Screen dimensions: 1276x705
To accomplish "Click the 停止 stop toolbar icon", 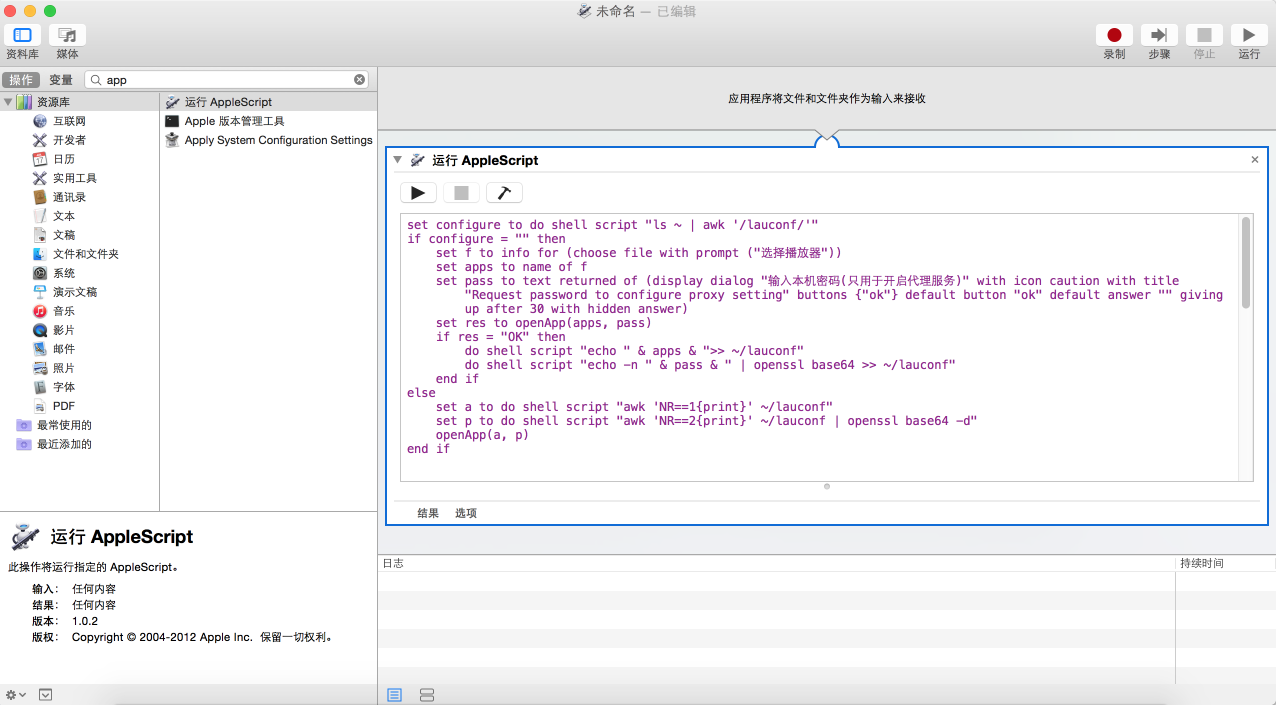I will (x=1204, y=35).
